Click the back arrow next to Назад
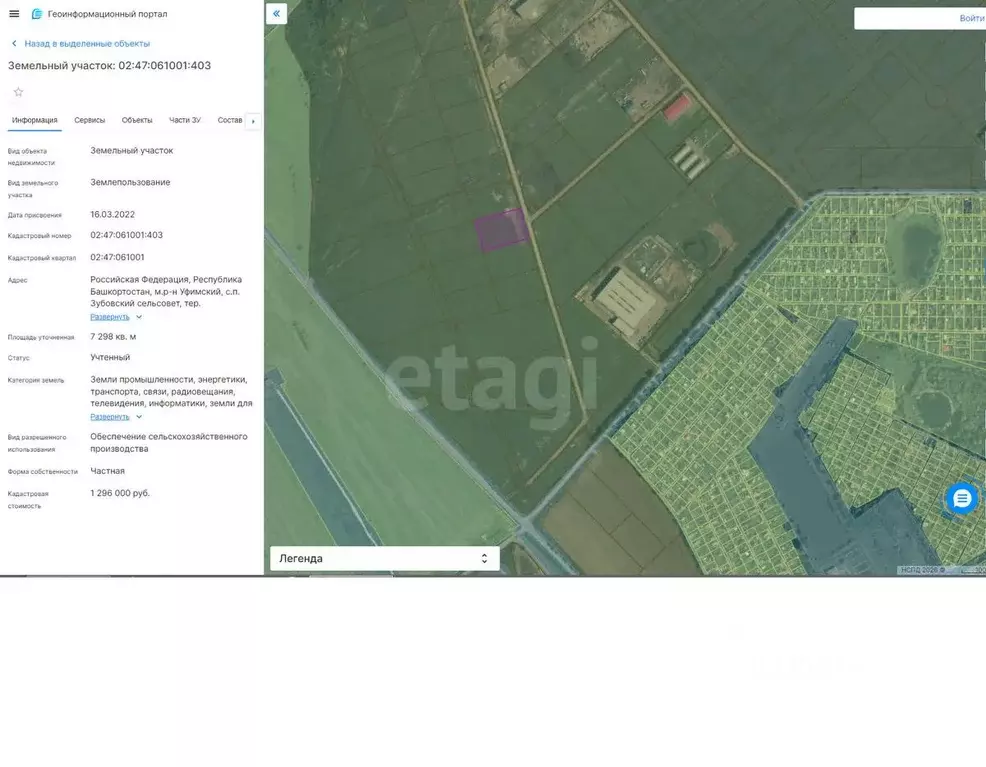 pyautogui.click(x=14, y=44)
